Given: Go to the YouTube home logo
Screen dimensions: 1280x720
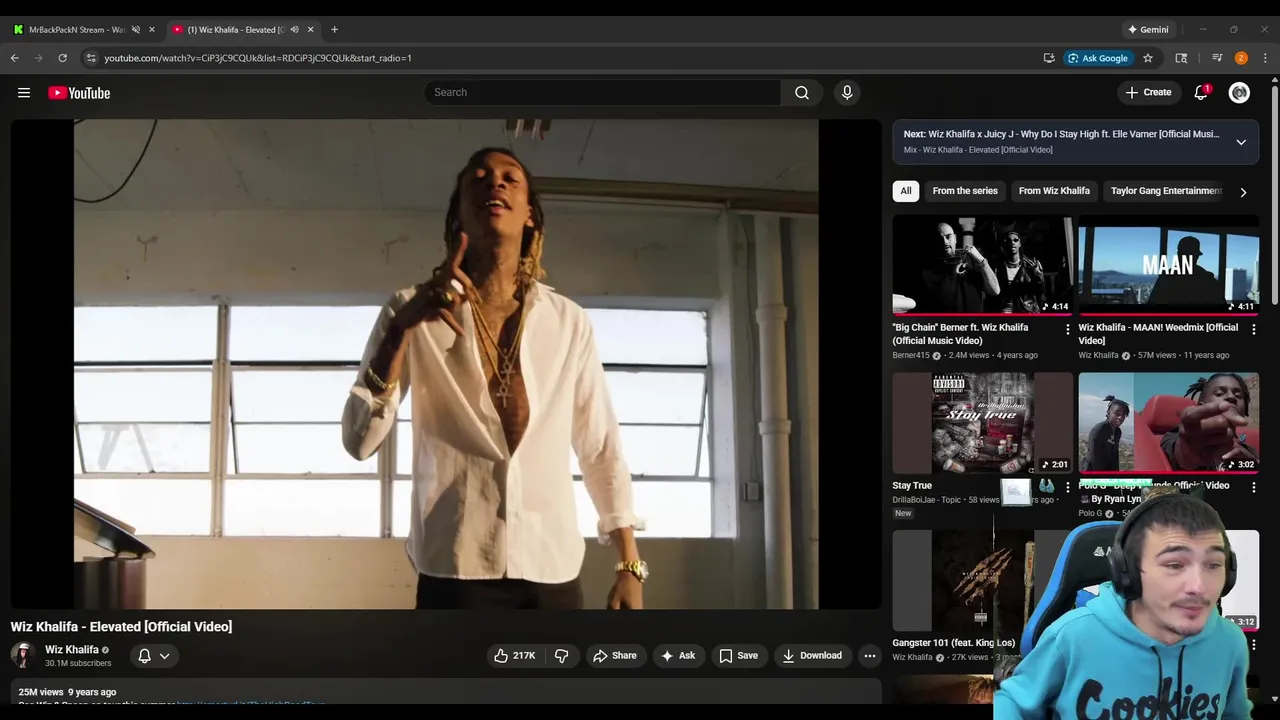Looking at the screenshot, I should pyautogui.click(x=79, y=93).
